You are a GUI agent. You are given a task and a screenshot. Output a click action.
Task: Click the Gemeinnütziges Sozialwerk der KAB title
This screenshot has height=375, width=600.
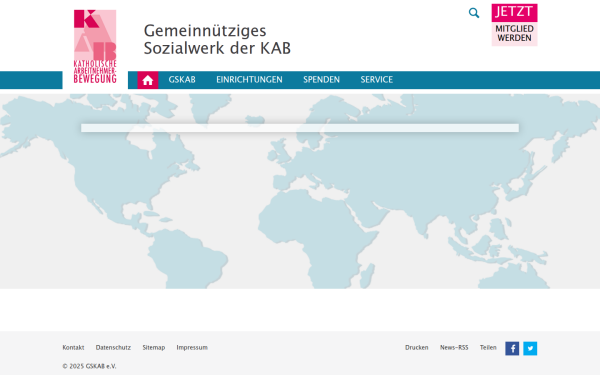(217, 39)
